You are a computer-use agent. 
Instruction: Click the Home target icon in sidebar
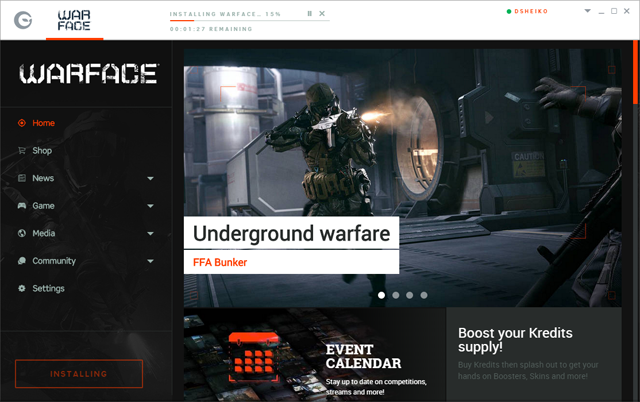point(22,123)
